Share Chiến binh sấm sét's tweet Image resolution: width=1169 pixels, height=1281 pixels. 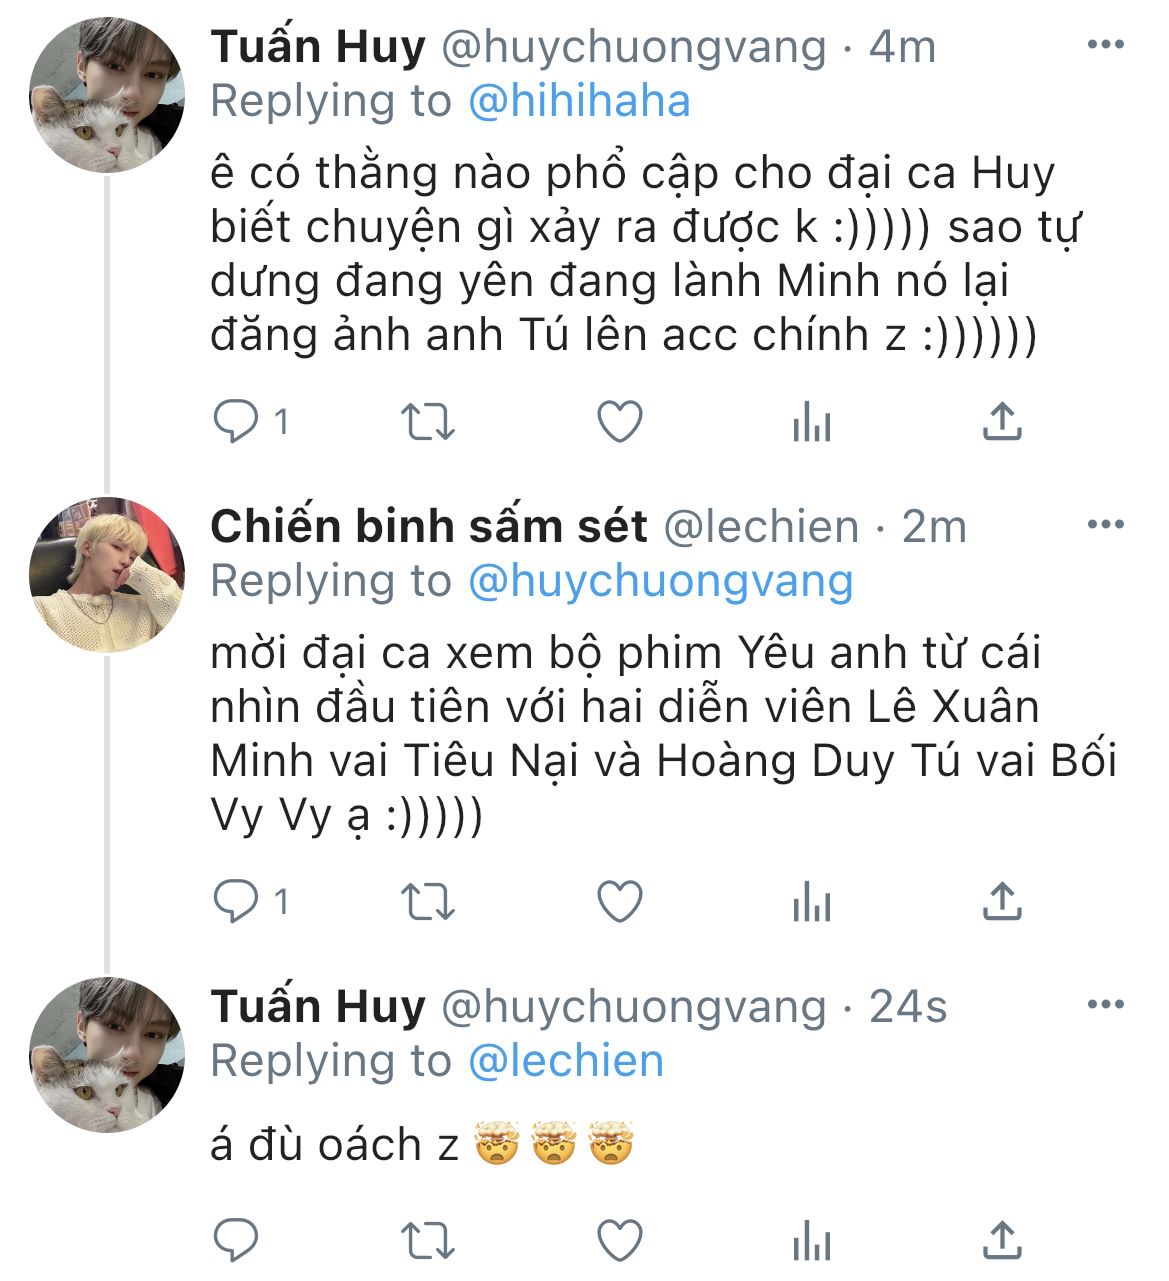[x=1001, y=903]
